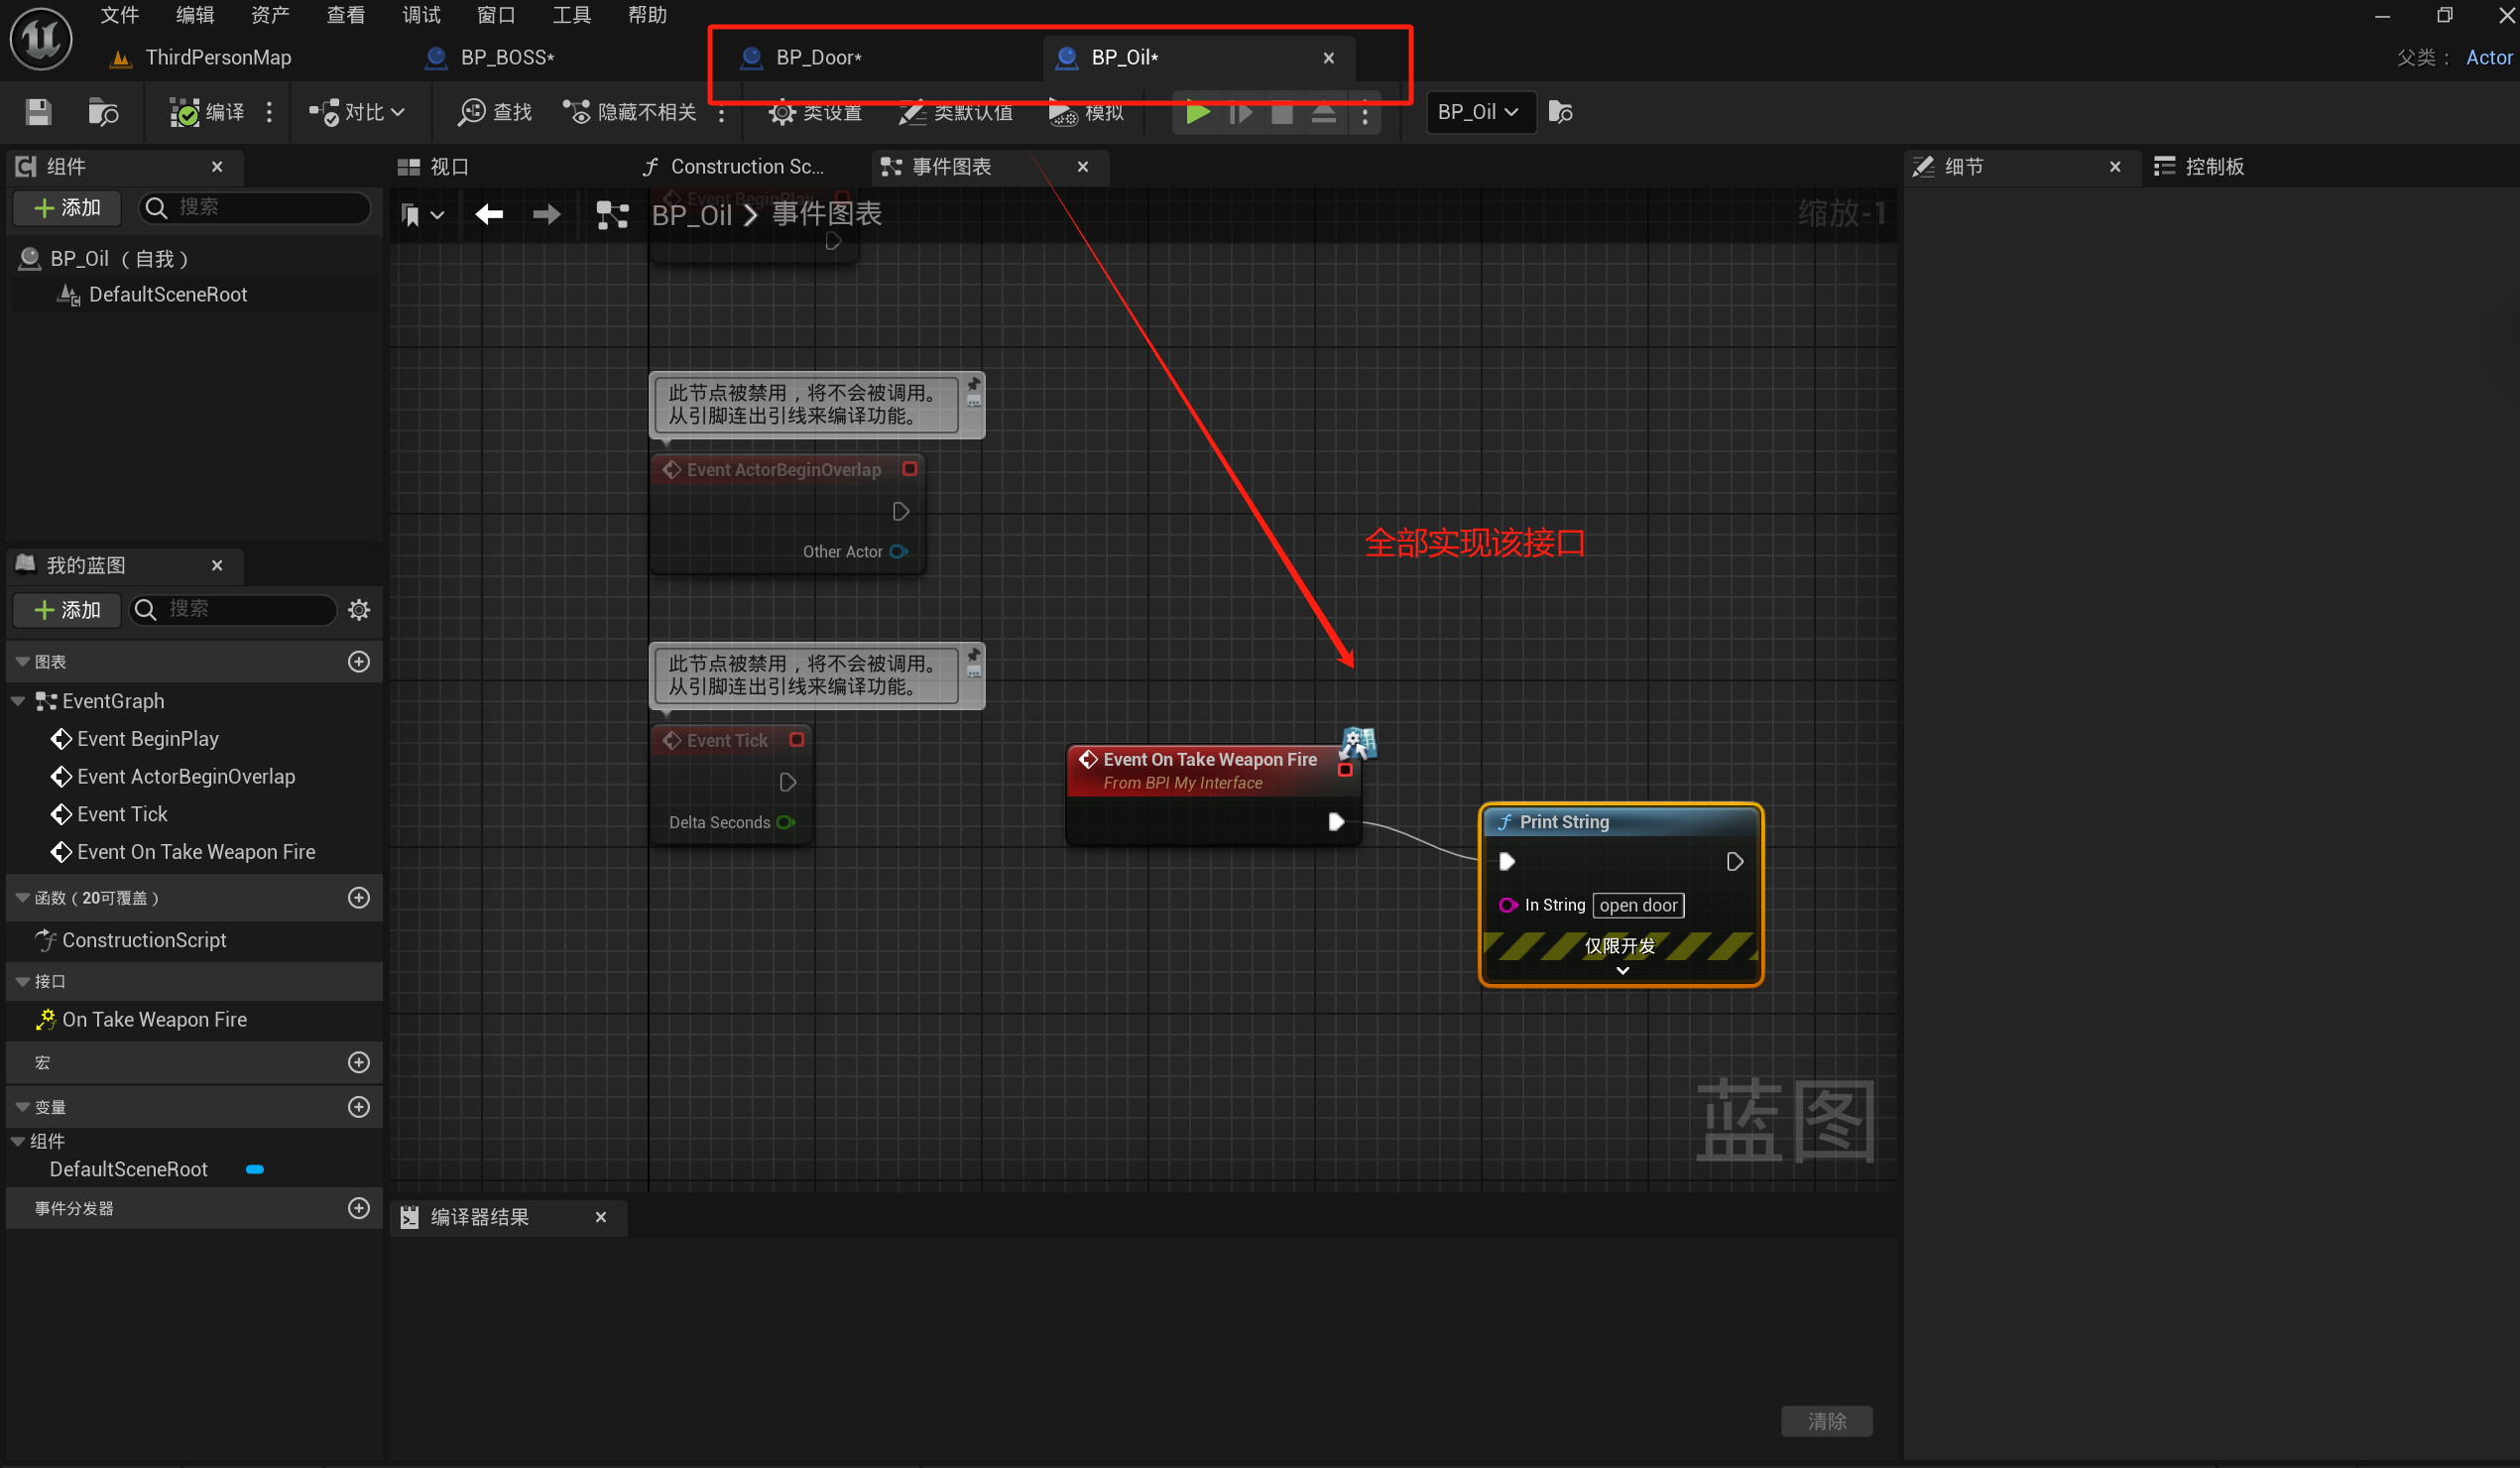Image resolution: width=2520 pixels, height=1468 pixels.
Task: Click the 清除 button in compiler results
Action: [x=1826, y=1420]
